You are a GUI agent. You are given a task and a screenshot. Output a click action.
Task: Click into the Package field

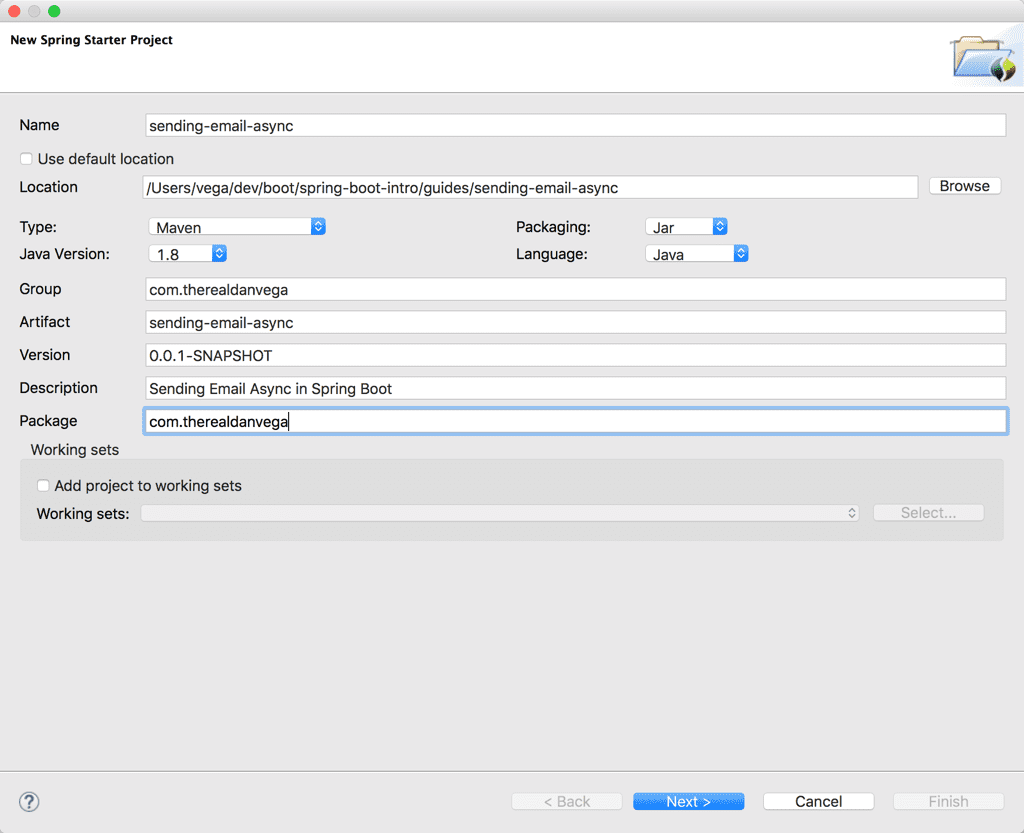pyautogui.click(x=575, y=421)
